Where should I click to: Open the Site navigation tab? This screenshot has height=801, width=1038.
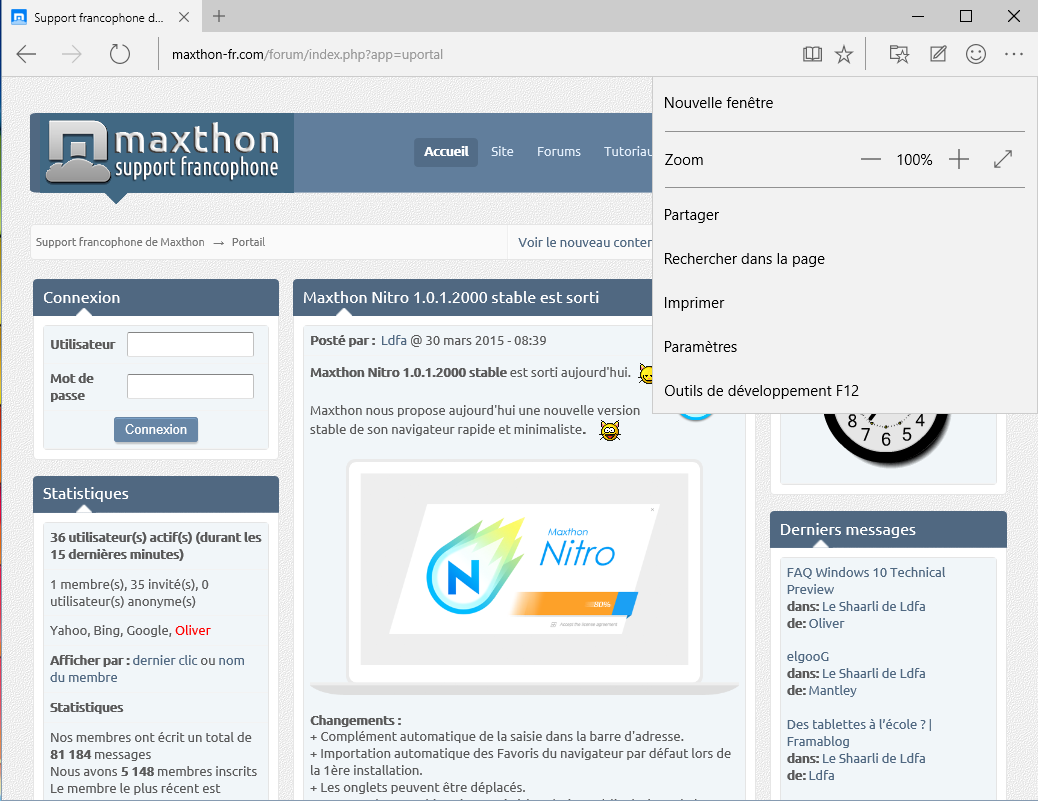(x=502, y=152)
